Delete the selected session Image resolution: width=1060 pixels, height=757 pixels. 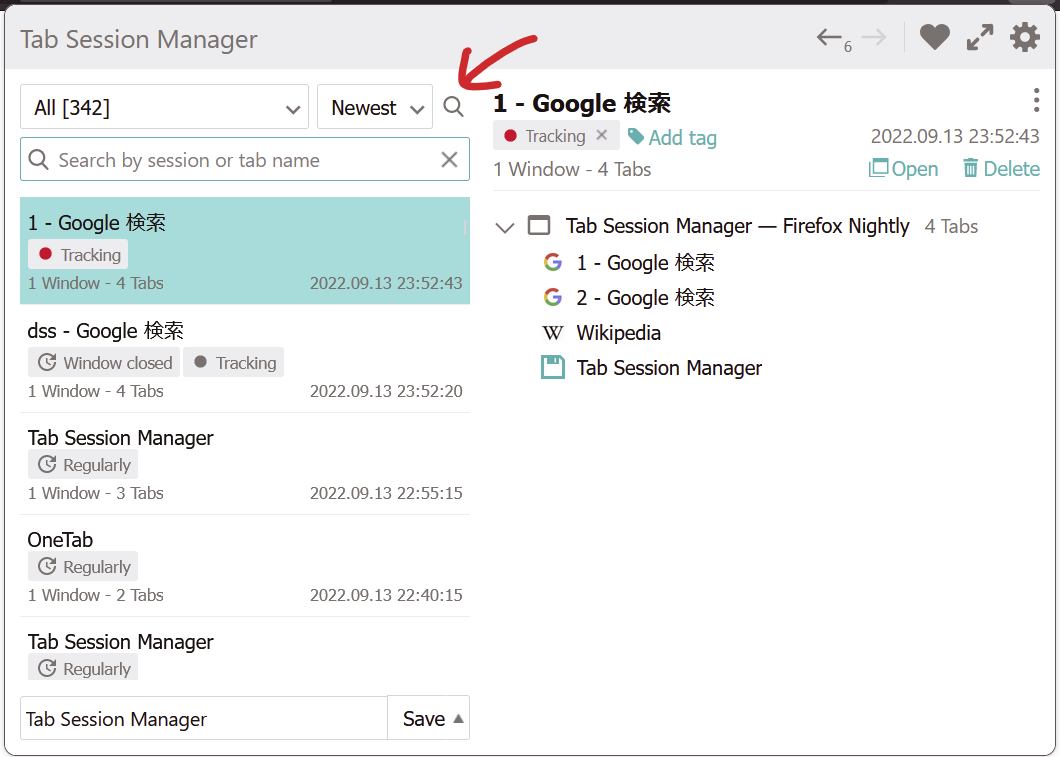(1001, 168)
